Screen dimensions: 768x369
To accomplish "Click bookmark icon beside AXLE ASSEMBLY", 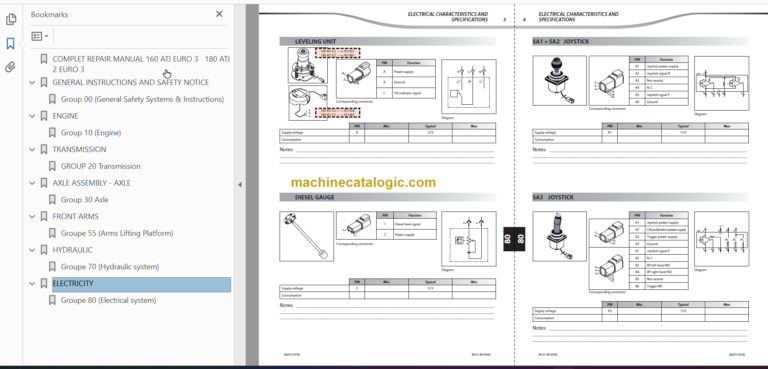I will pos(44,183).
